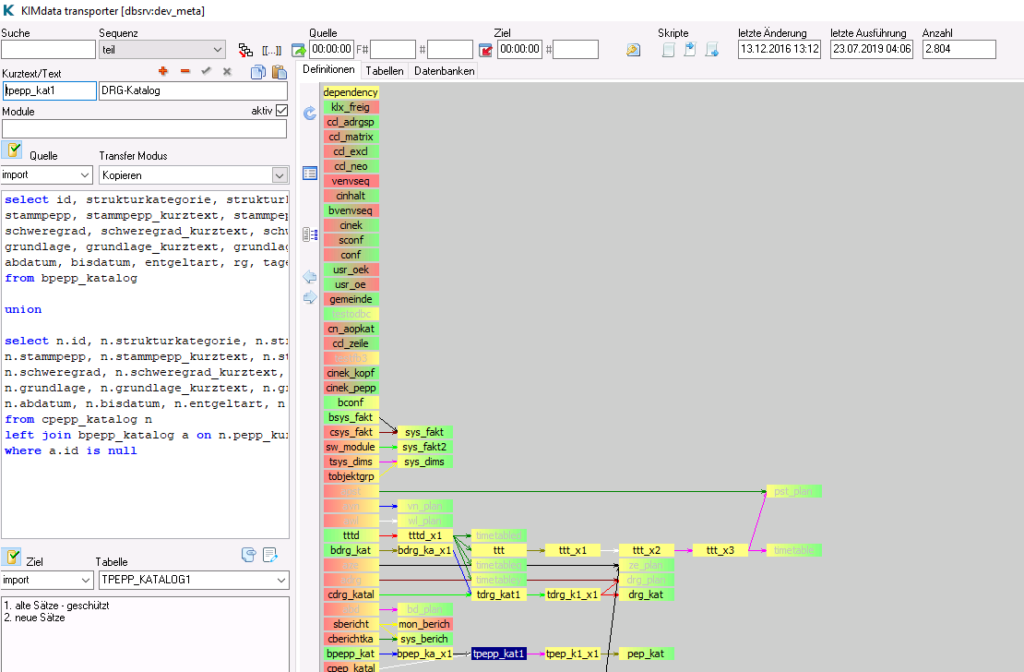The height and width of the screenshot is (672, 1024).
Task: Click the table list view icon
Action: click(x=310, y=173)
